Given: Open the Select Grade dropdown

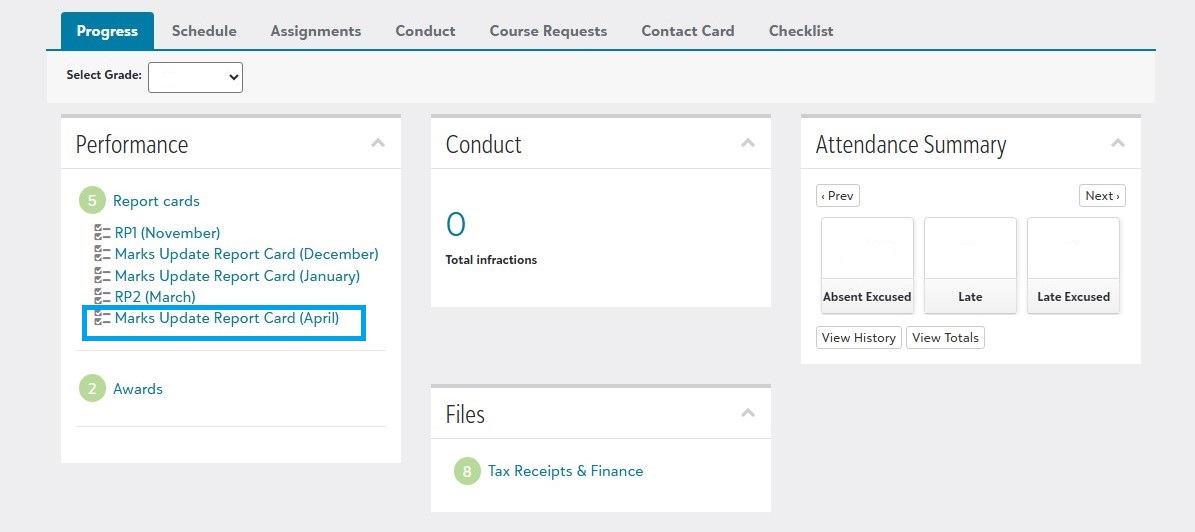Looking at the screenshot, I should click(195, 78).
